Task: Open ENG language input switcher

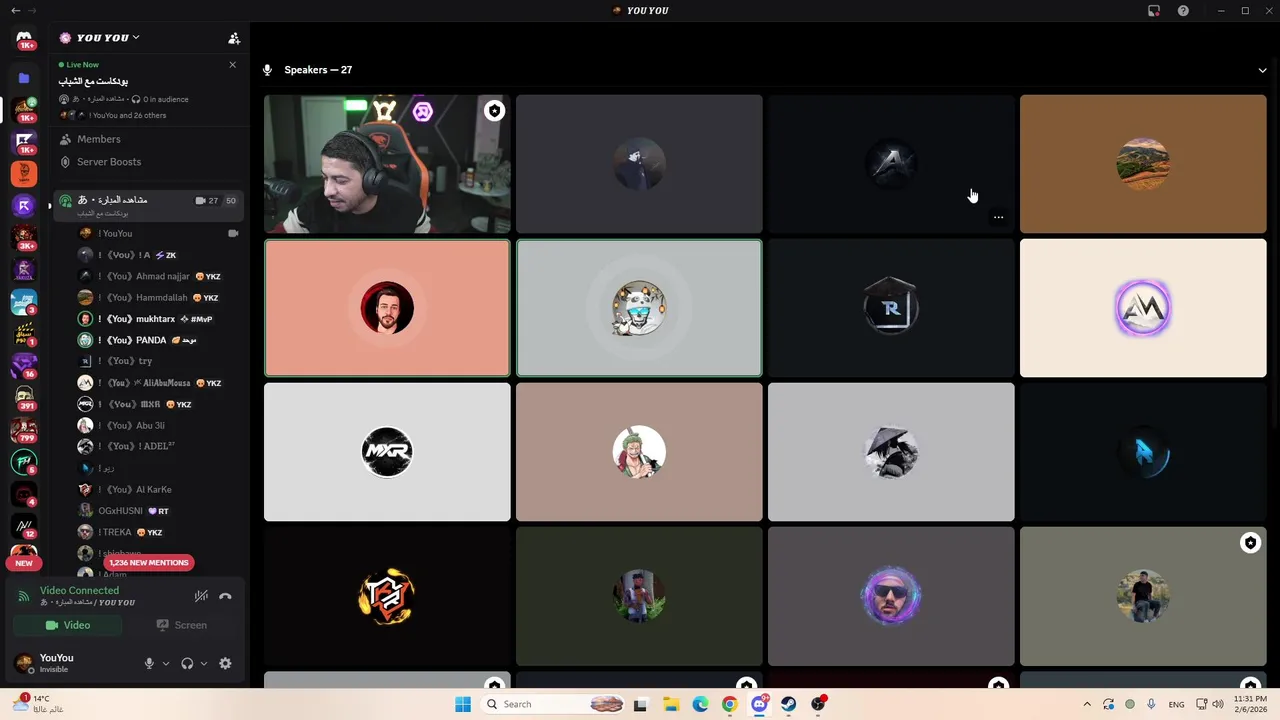Action: pyautogui.click(x=1176, y=704)
